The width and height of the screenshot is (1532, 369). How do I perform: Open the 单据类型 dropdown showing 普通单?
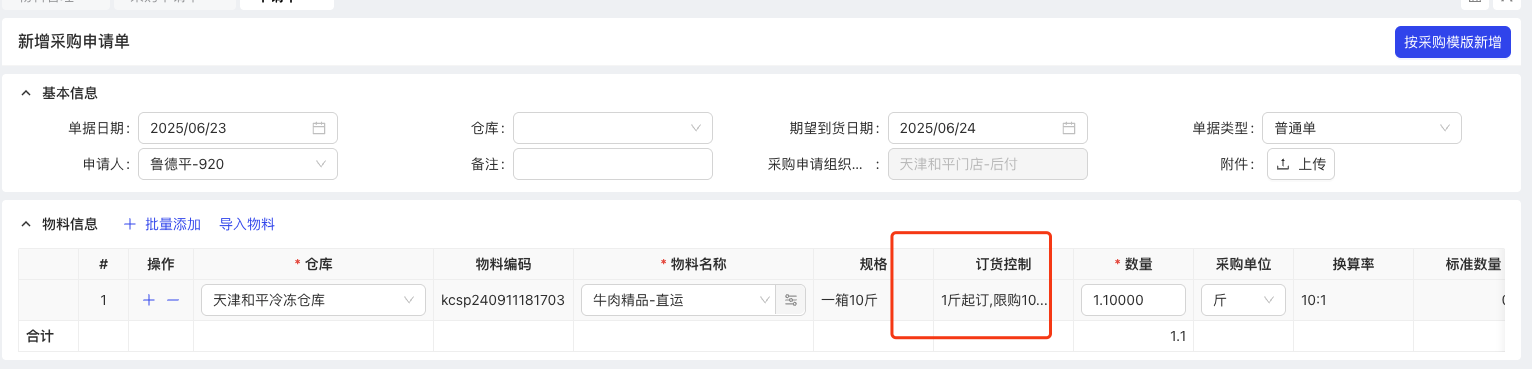[1362, 128]
